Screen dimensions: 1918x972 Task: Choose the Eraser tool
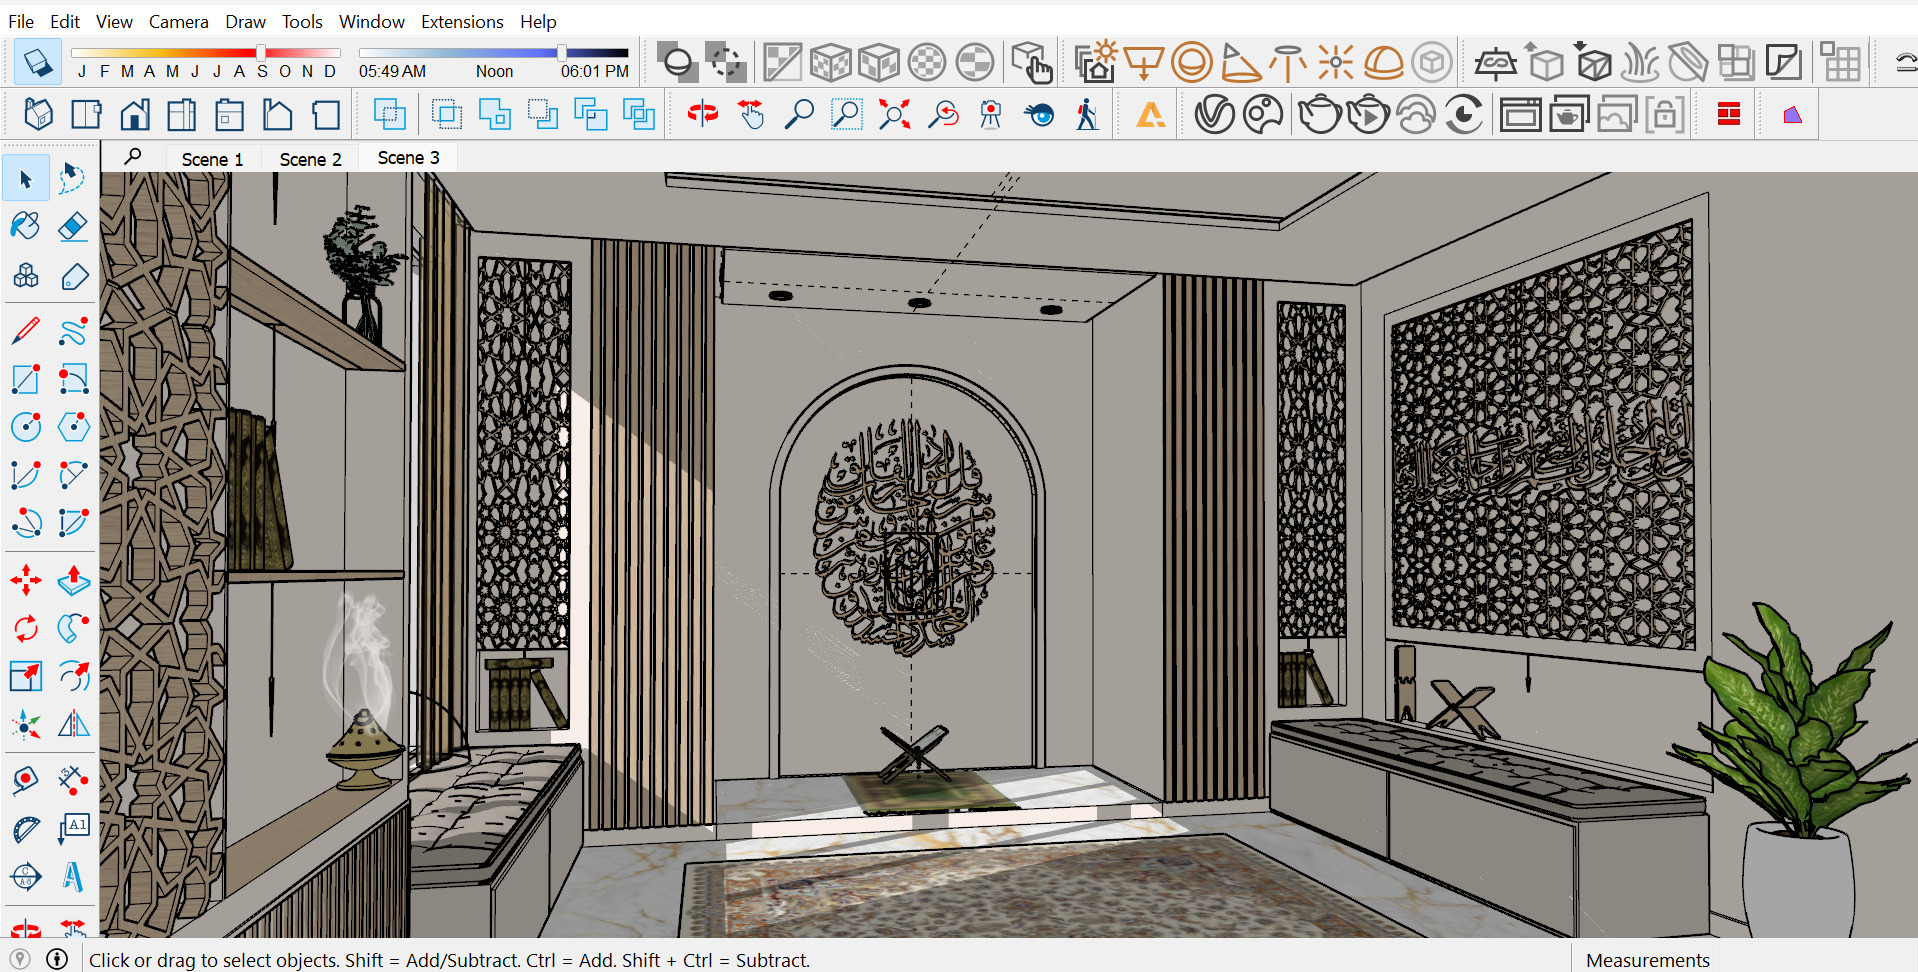(x=73, y=227)
